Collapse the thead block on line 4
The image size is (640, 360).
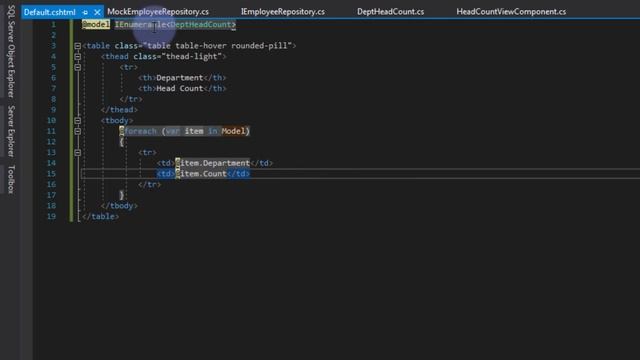pos(78,57)
